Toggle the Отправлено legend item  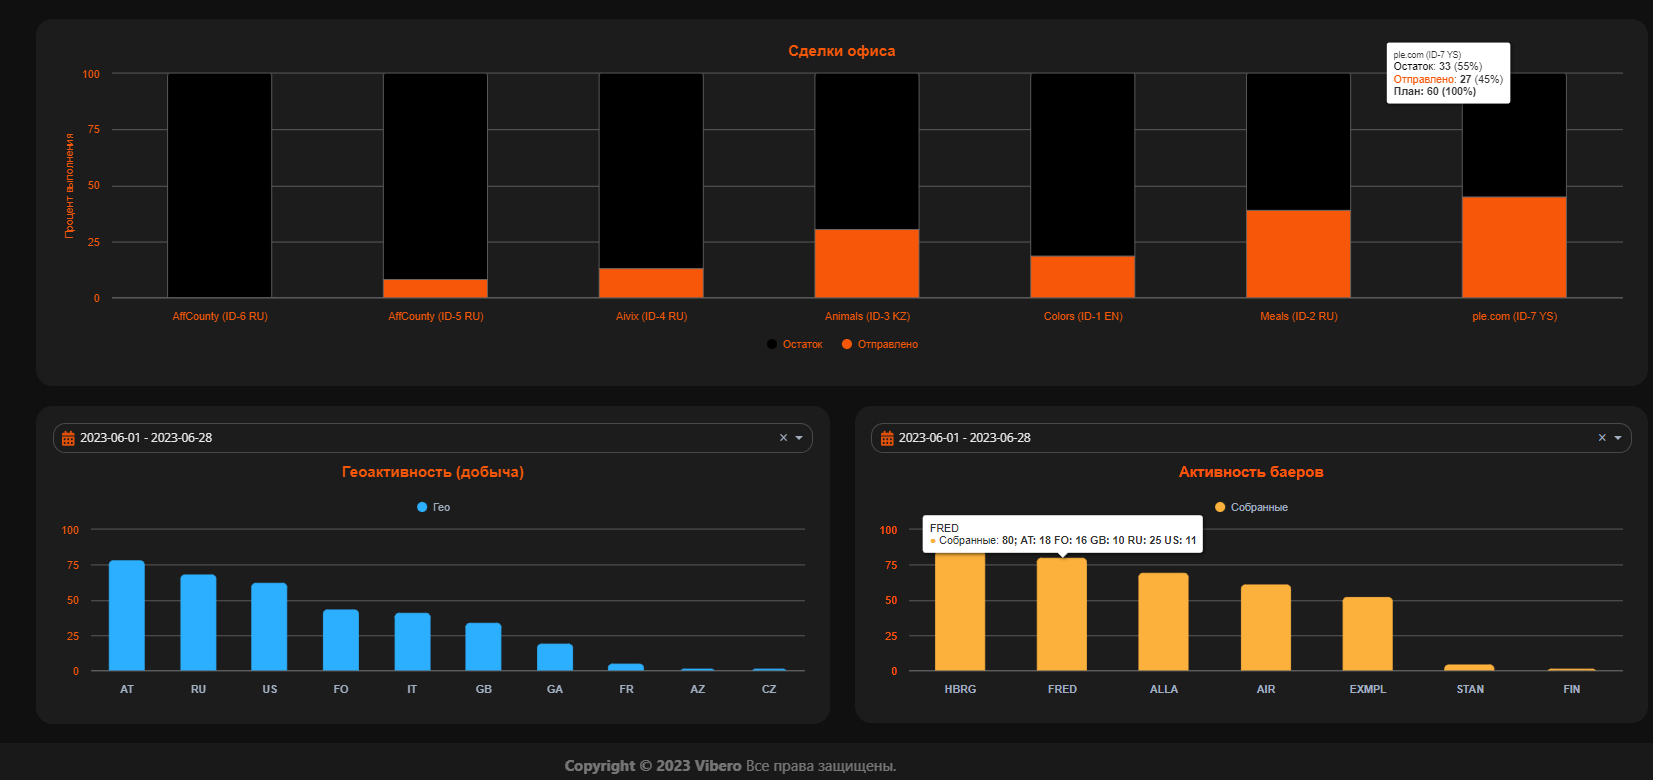[880, 344]
